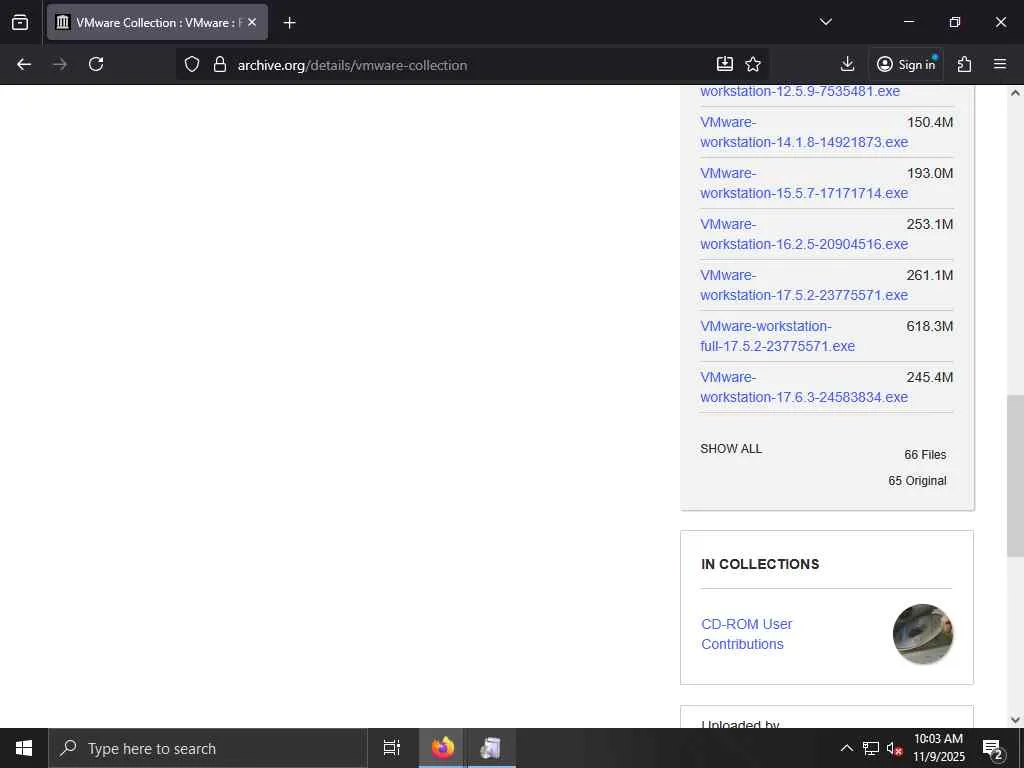
Task: Open the Downloads panel arrow icon
Action: [847, 64]
